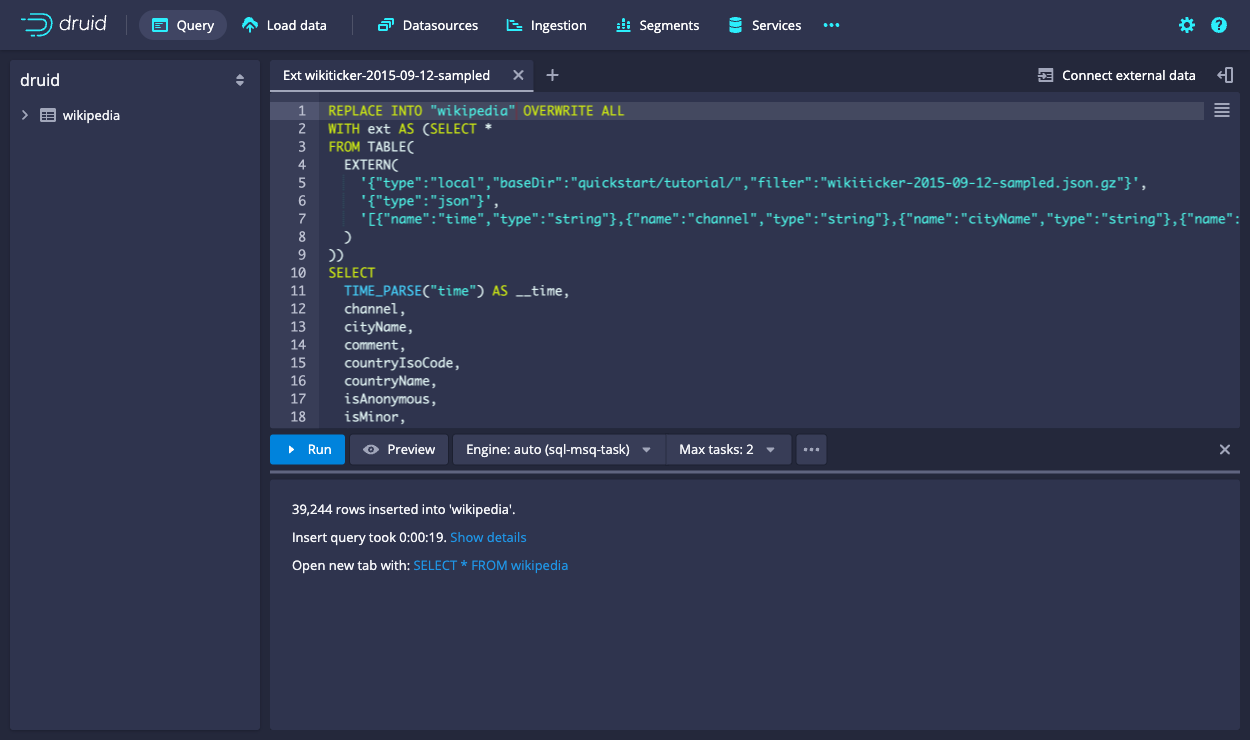Click the sort icon beside druid schema
Image resolution: width=1250 pixels, height=740 pixels.
(240, 79)
